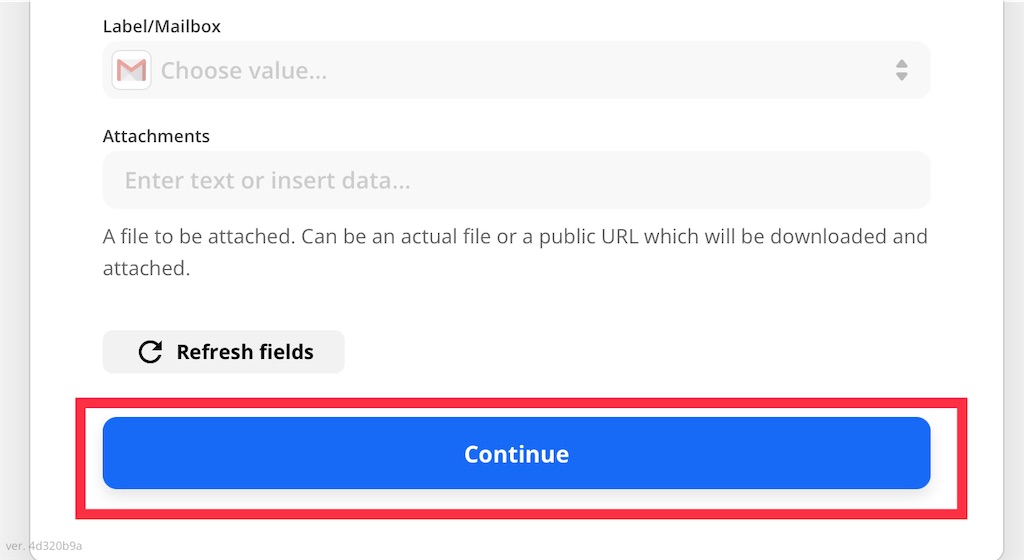Click the 'Label/Mailbox' field label
This screenshot has height=560, width=1024.
pyautogui.click(x=162, y=27)
